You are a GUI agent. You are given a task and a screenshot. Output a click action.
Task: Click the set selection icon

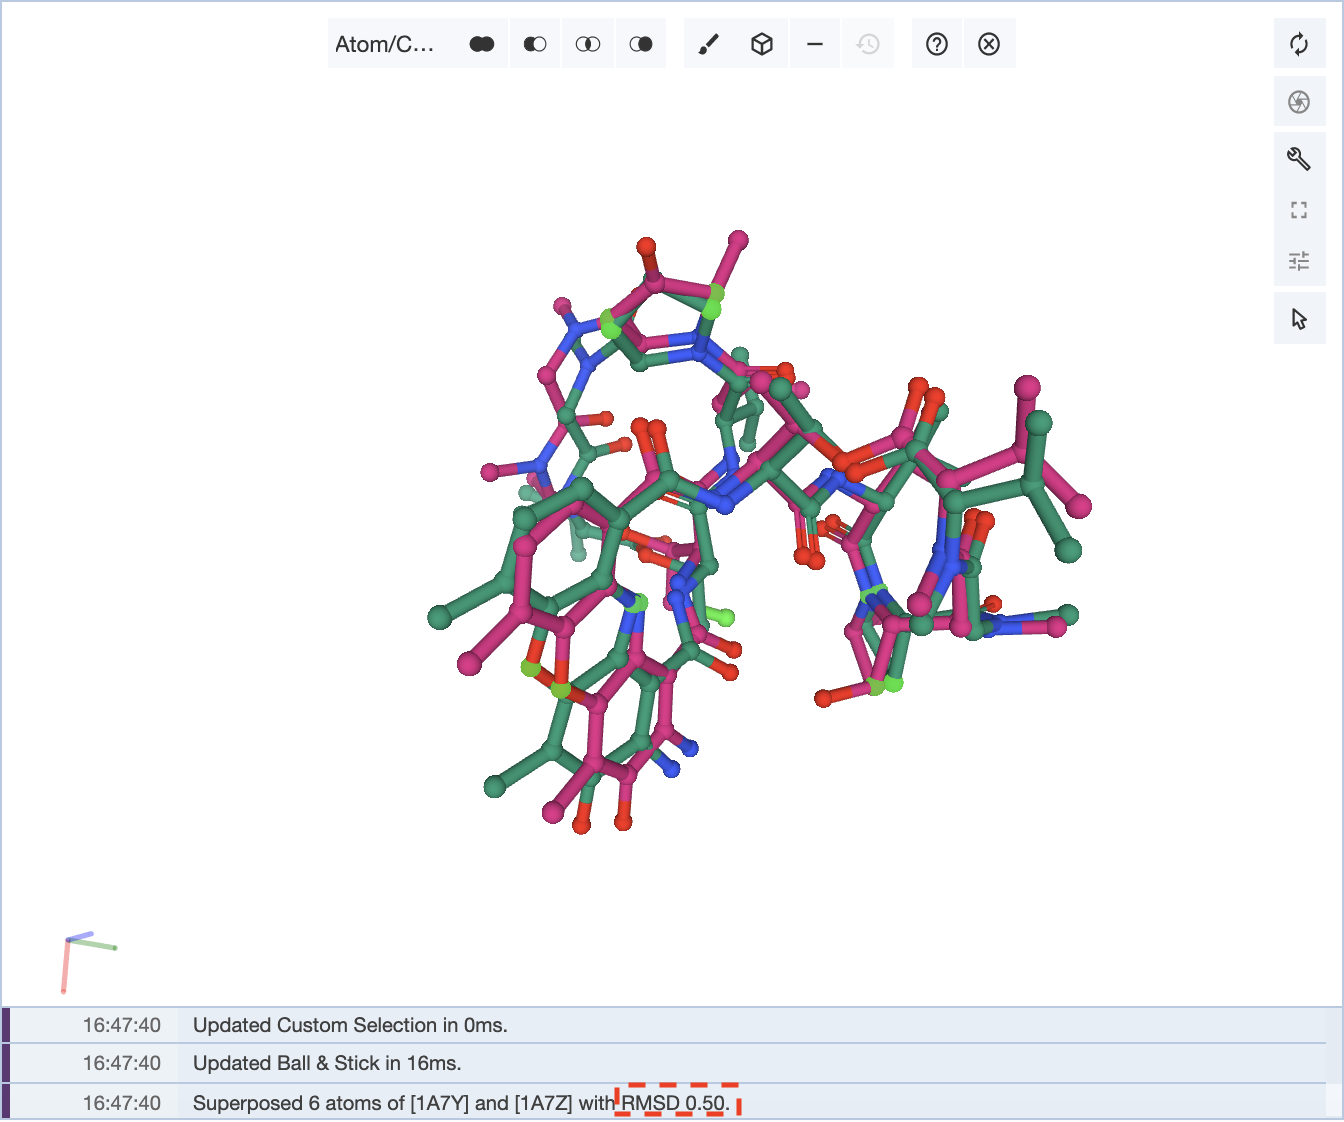(641, 44)
